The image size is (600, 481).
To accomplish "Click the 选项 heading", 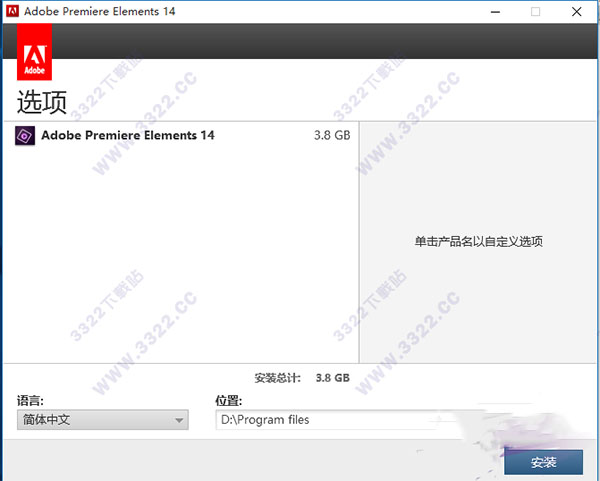I will [42, 102].
